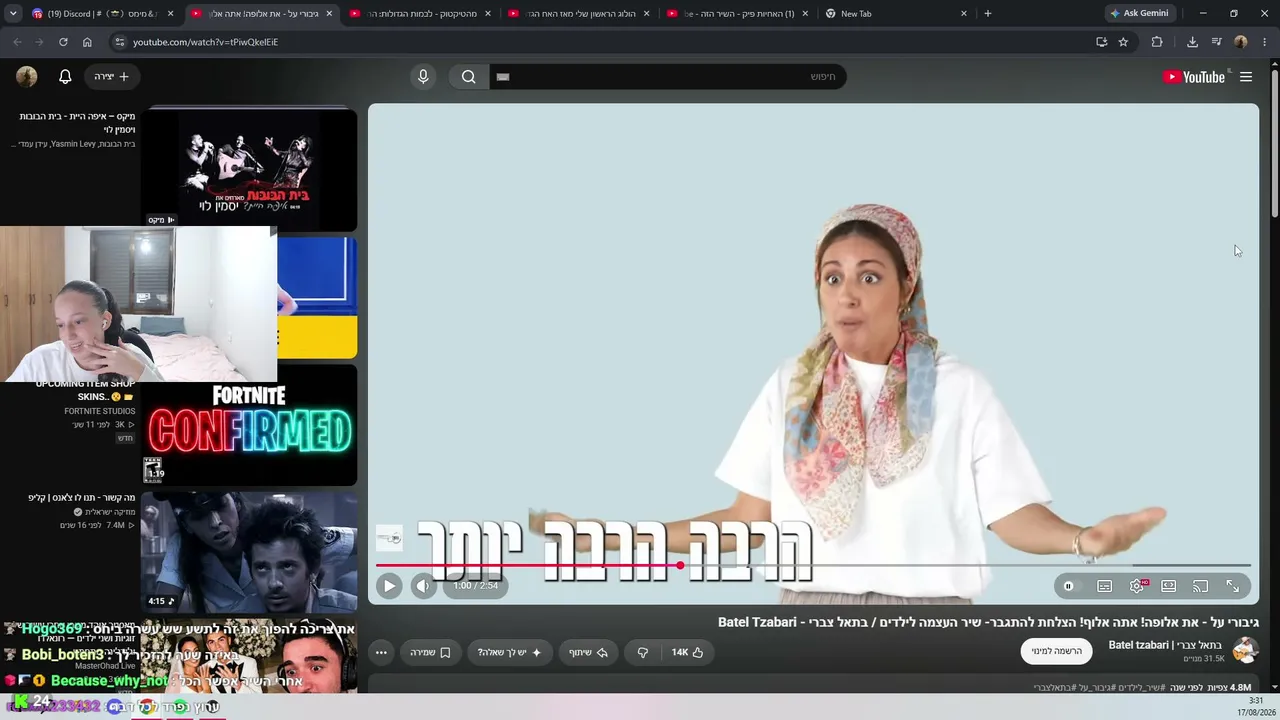Screen dimensions: 1280x720
Task: Mute the video with the volume icon
Action: point(423,586)
